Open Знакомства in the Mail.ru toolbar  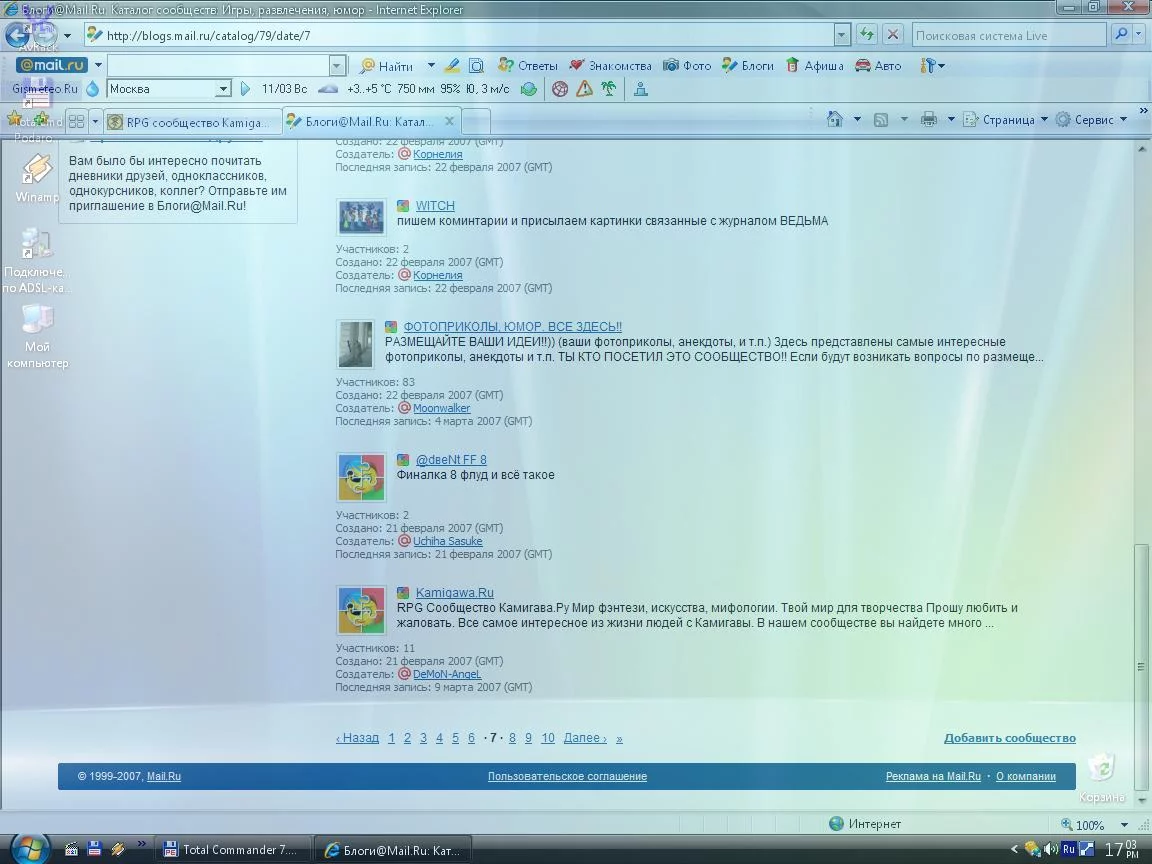point(611,66)
